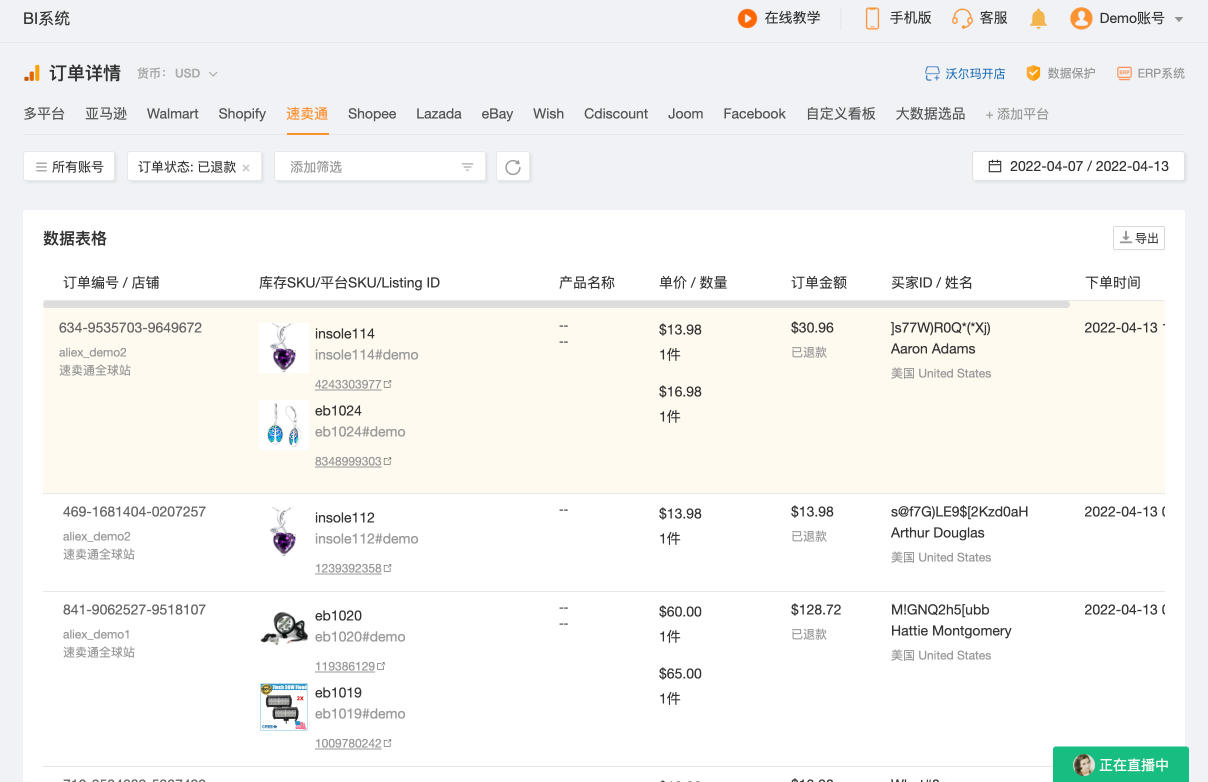Click the export button
The height and width of the screenshot is (782, 1208).
click(x=1139, y=238)
